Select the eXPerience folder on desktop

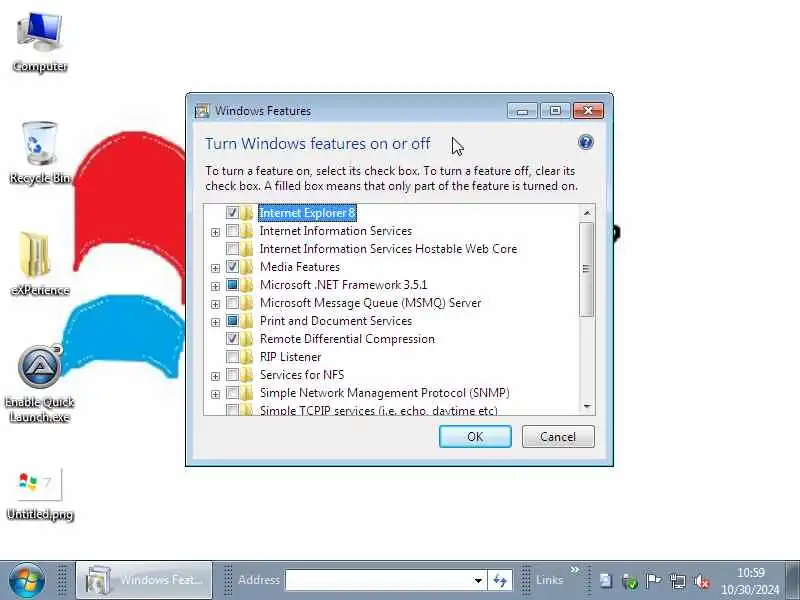click(40, 264)
